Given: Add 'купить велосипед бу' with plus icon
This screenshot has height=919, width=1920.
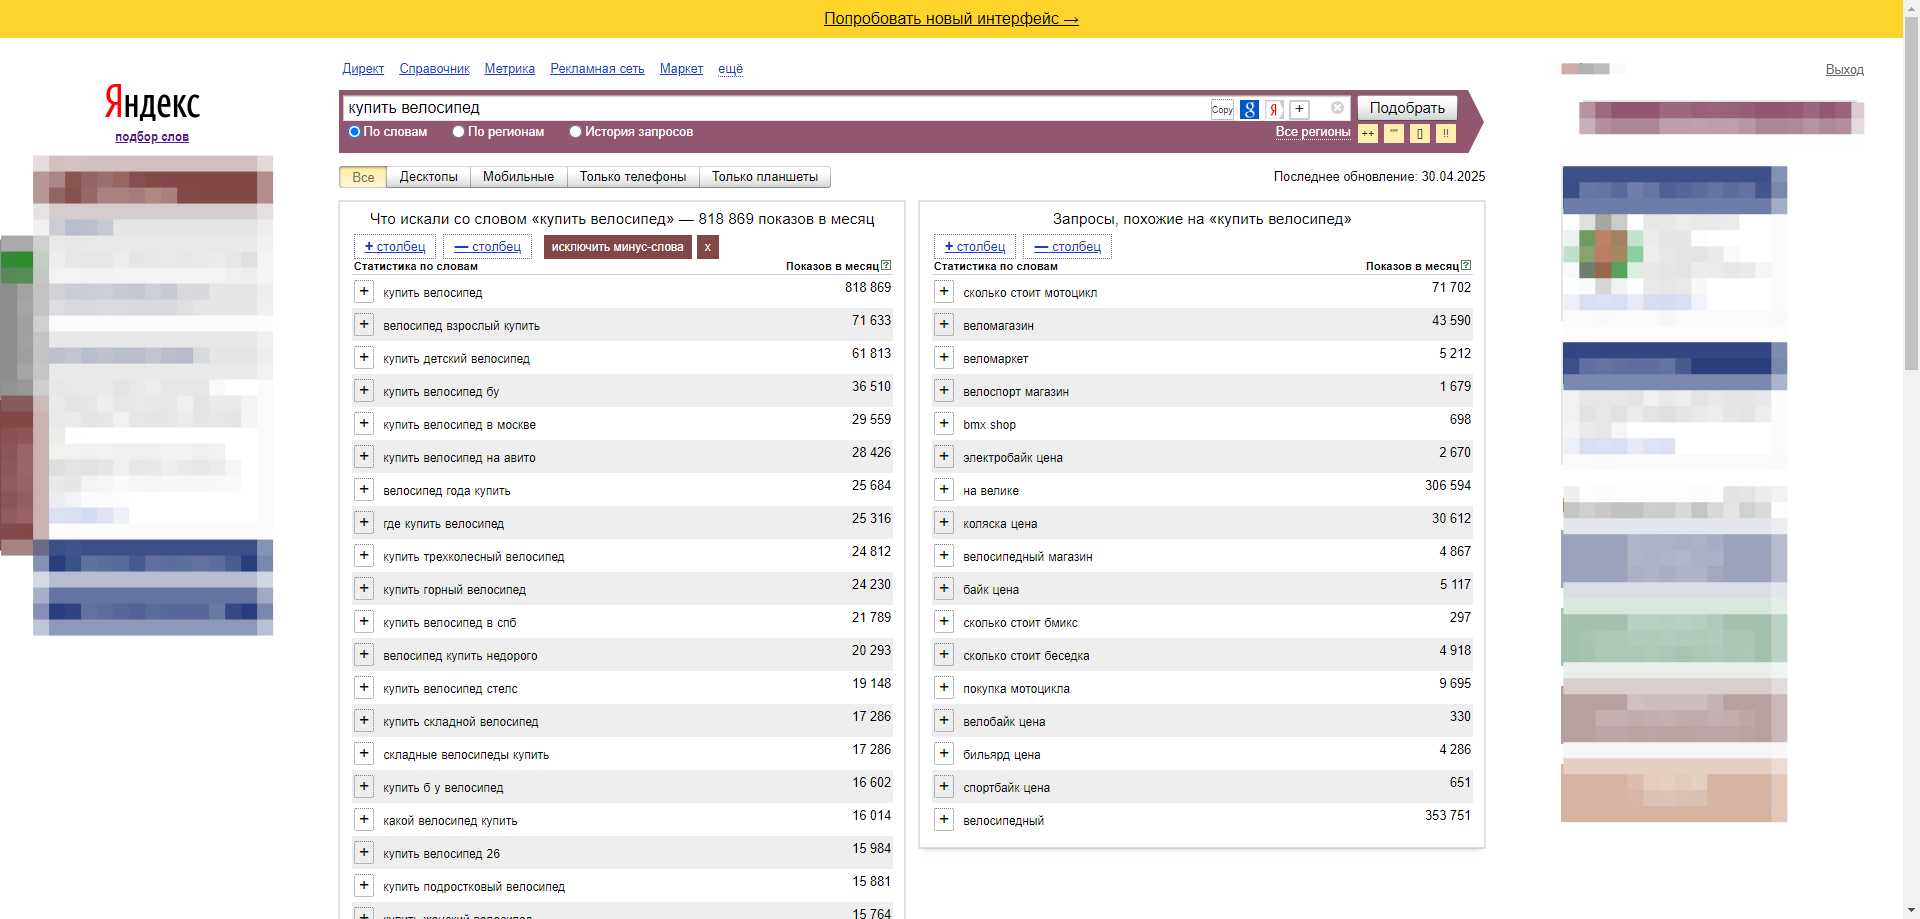Looking at the screenshot, I should tap(364, 391).
